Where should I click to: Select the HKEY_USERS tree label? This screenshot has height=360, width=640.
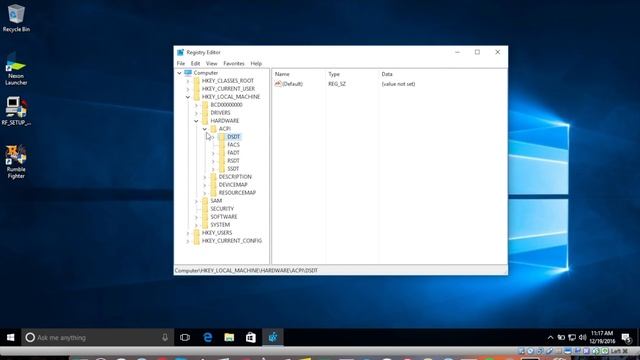(217, 233)
